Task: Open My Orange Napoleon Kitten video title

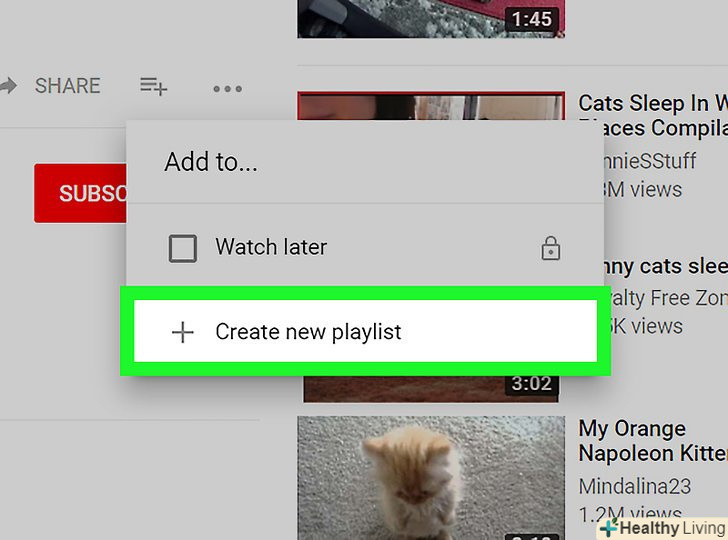Action: click(653, 441)
